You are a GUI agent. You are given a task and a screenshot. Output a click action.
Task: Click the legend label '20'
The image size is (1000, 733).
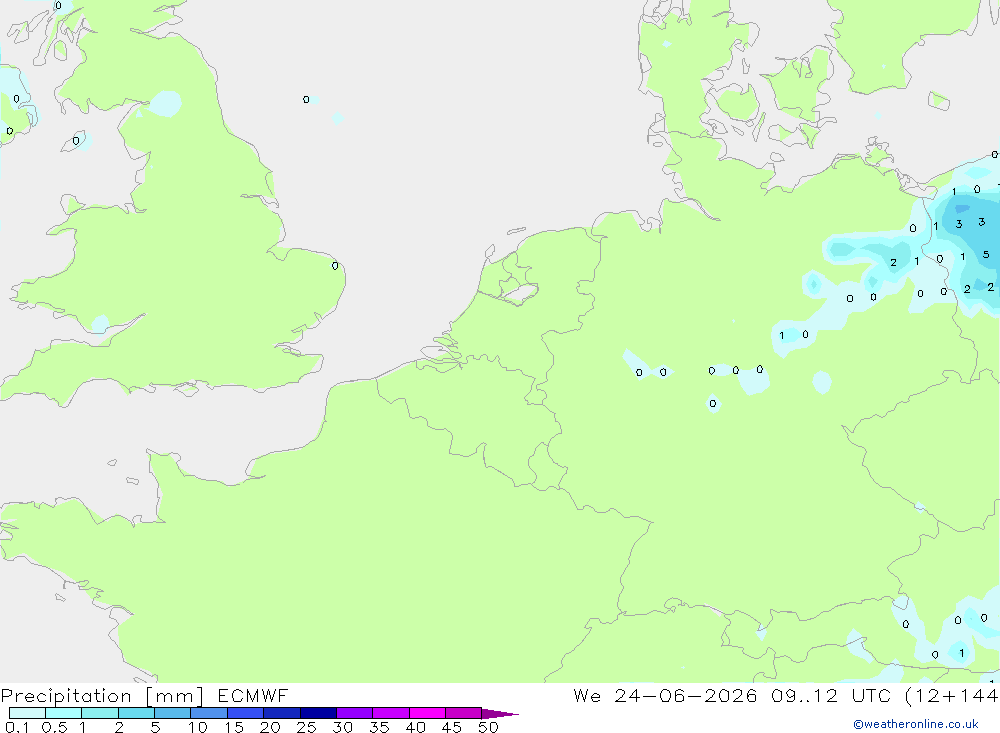[270, 727]
